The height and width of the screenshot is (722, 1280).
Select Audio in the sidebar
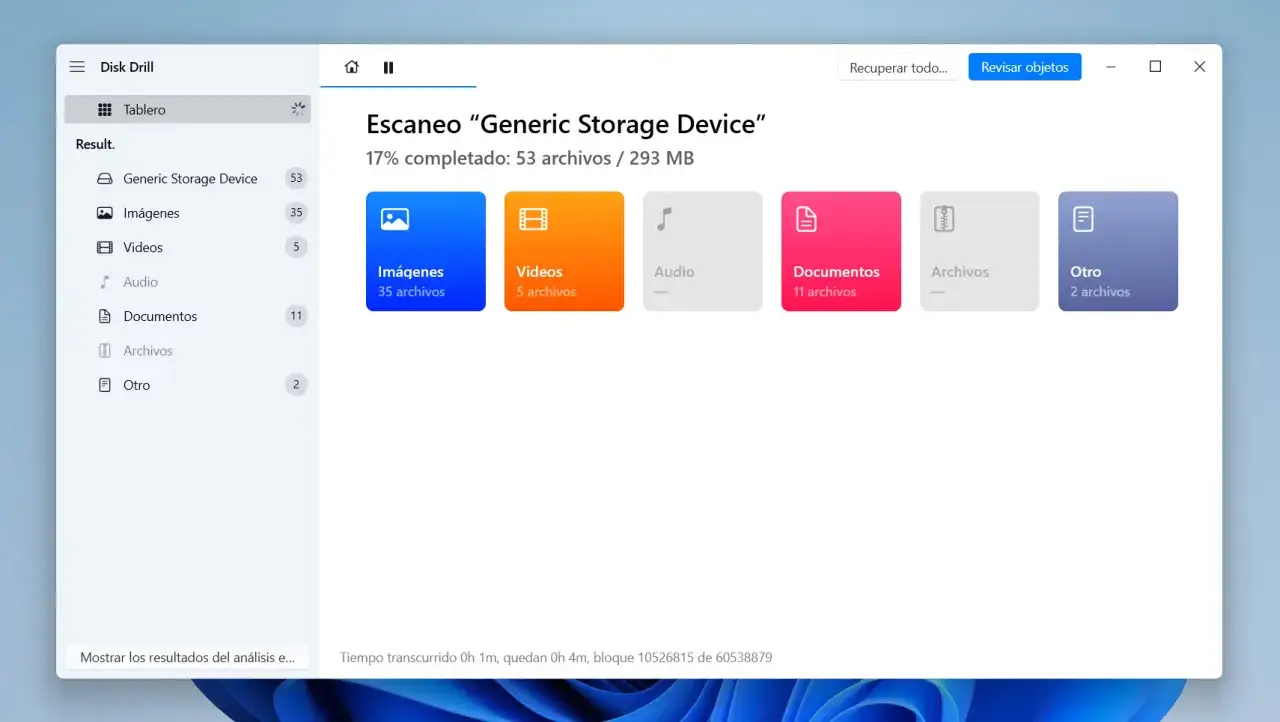click(x=188, y=282)
